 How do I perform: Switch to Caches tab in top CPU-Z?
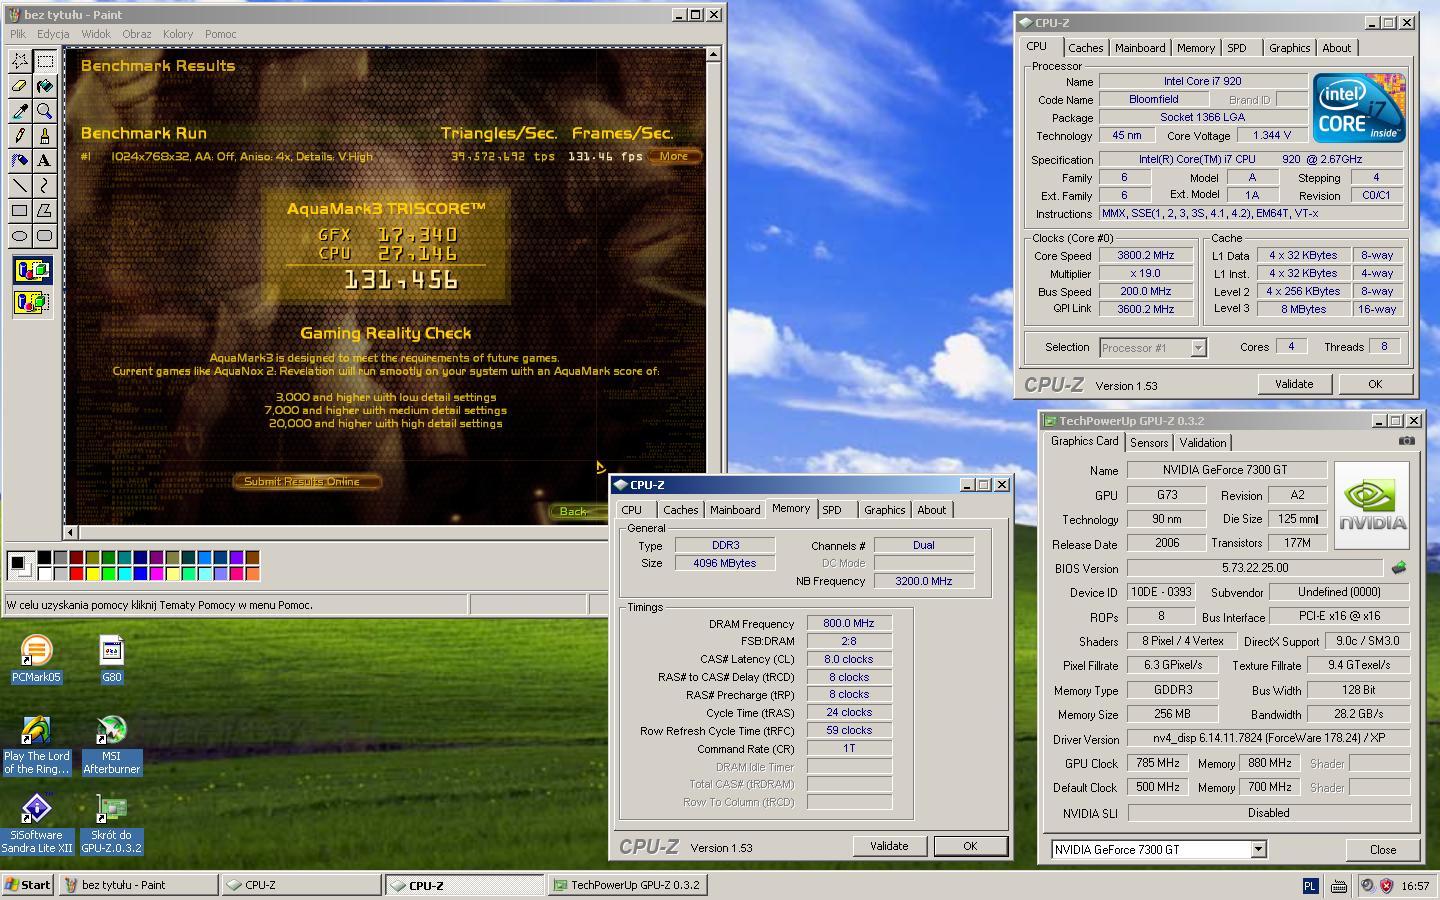1085,48
